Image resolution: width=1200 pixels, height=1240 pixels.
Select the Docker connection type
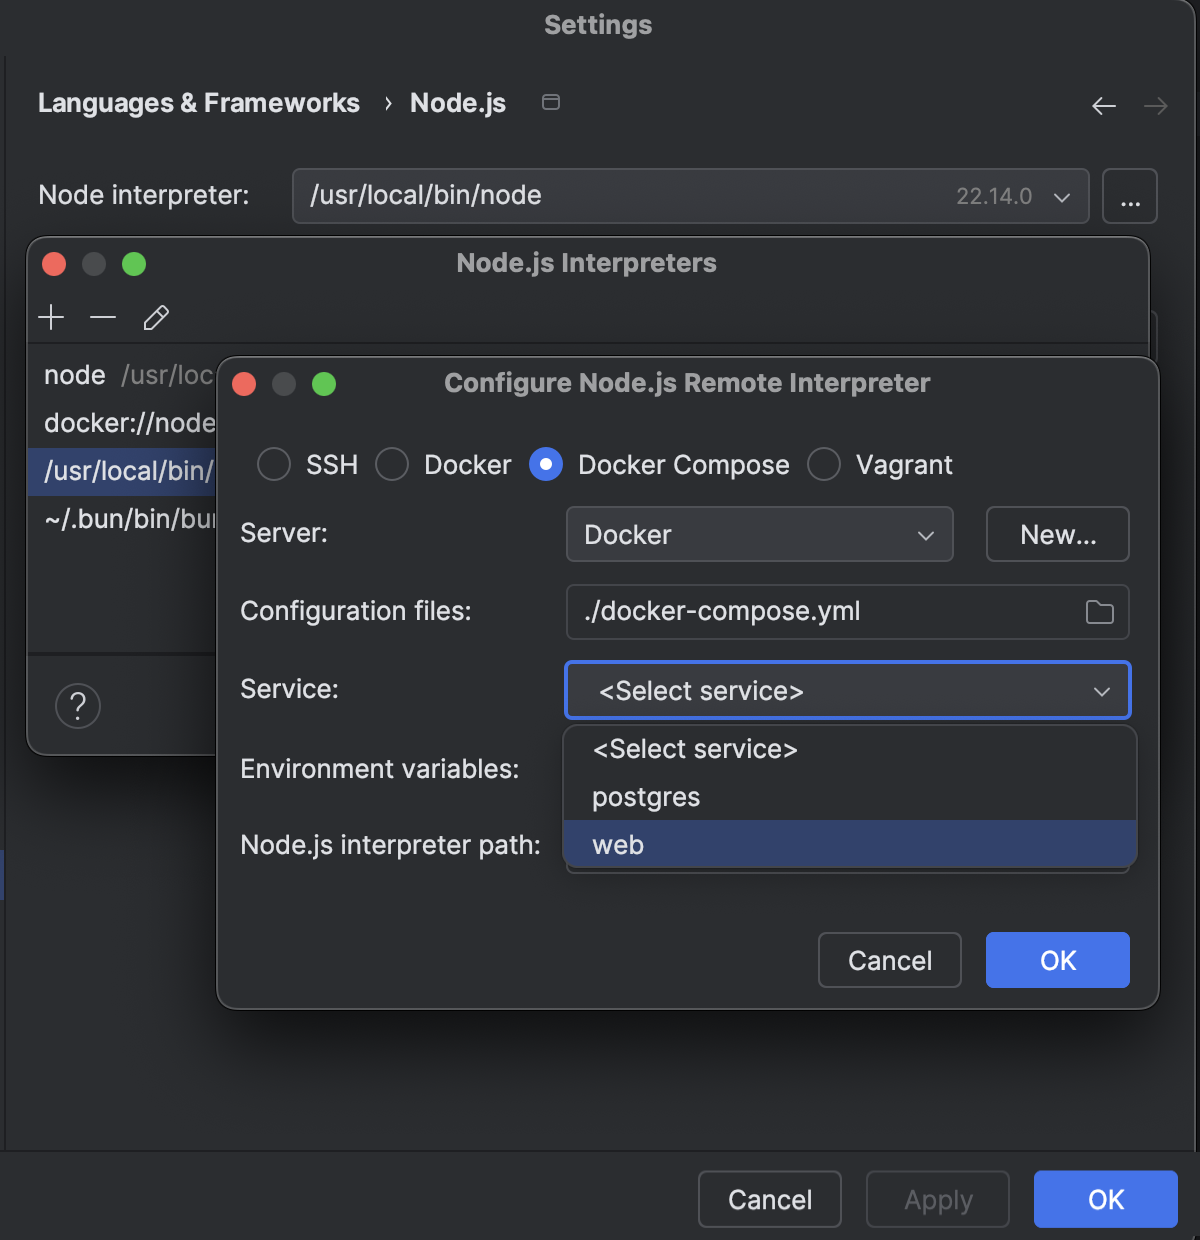click(x=392, y=464)
